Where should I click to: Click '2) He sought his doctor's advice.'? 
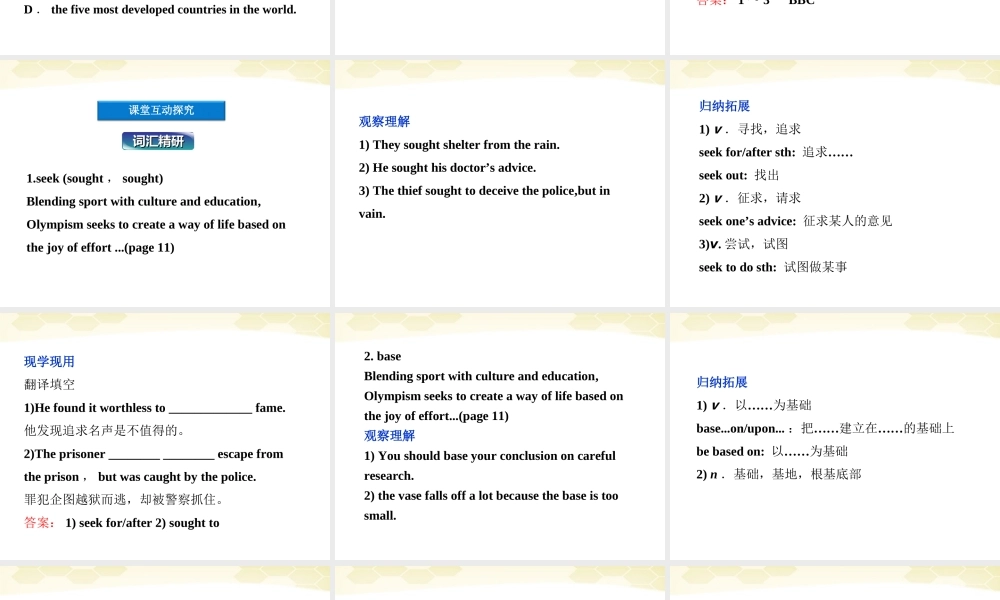(x=447, y=168)
